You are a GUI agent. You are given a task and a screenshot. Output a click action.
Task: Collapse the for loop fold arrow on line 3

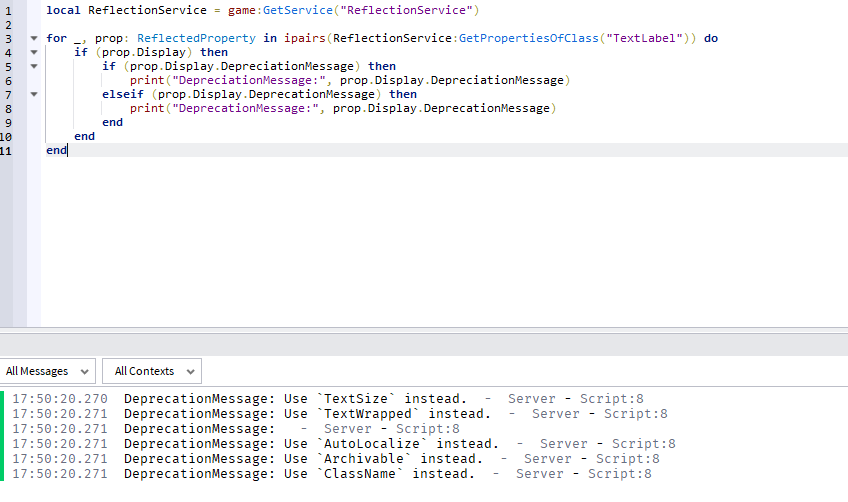tap(34, 38)
